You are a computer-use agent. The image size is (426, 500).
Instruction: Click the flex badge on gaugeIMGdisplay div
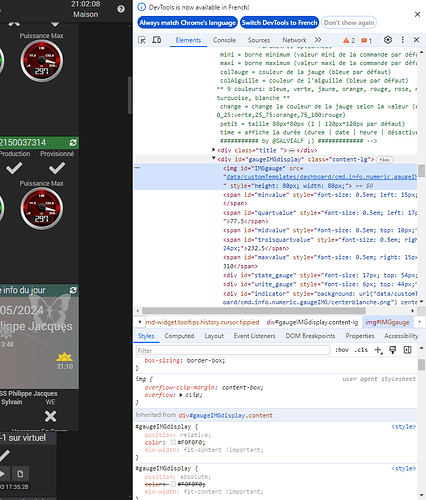[384, 160]
